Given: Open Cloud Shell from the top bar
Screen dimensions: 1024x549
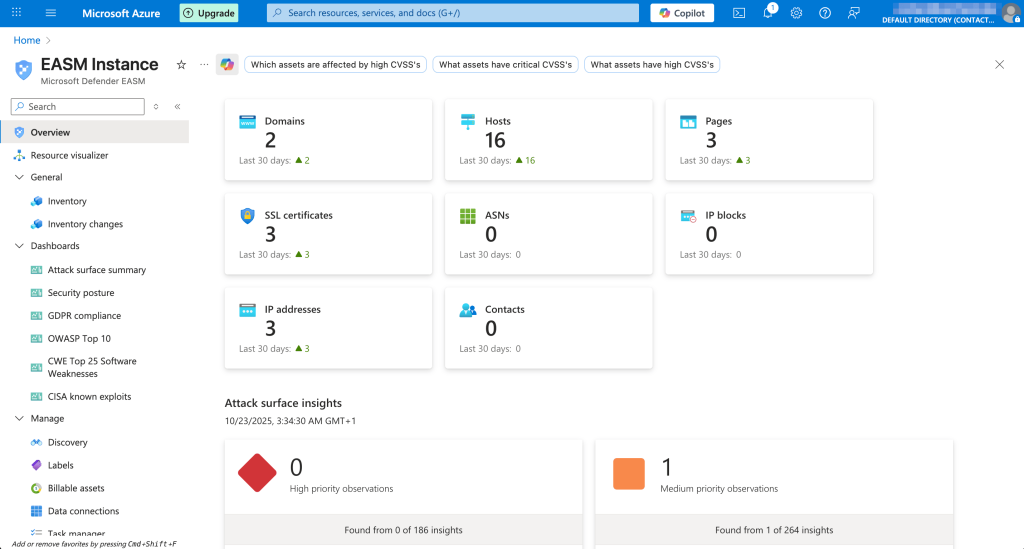Looking at the screenshot, I should pos(739,13).
